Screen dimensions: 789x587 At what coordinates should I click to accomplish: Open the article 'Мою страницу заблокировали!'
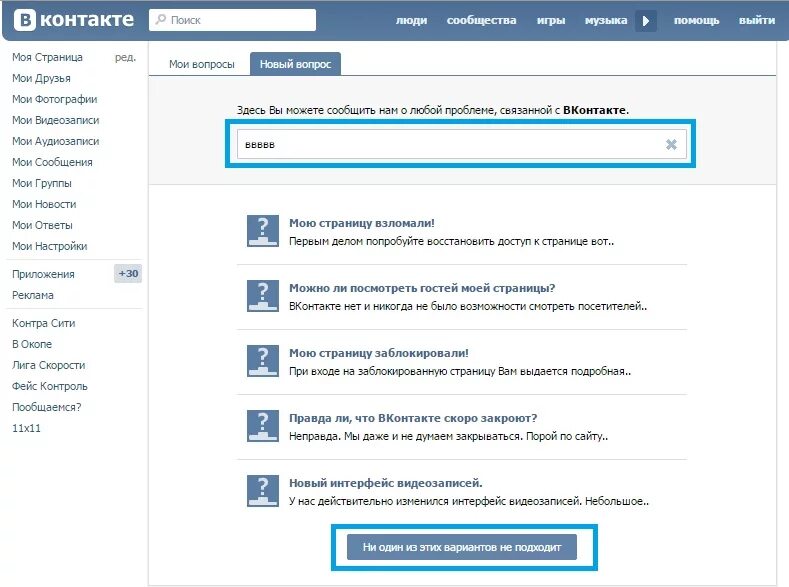point(379,353)
